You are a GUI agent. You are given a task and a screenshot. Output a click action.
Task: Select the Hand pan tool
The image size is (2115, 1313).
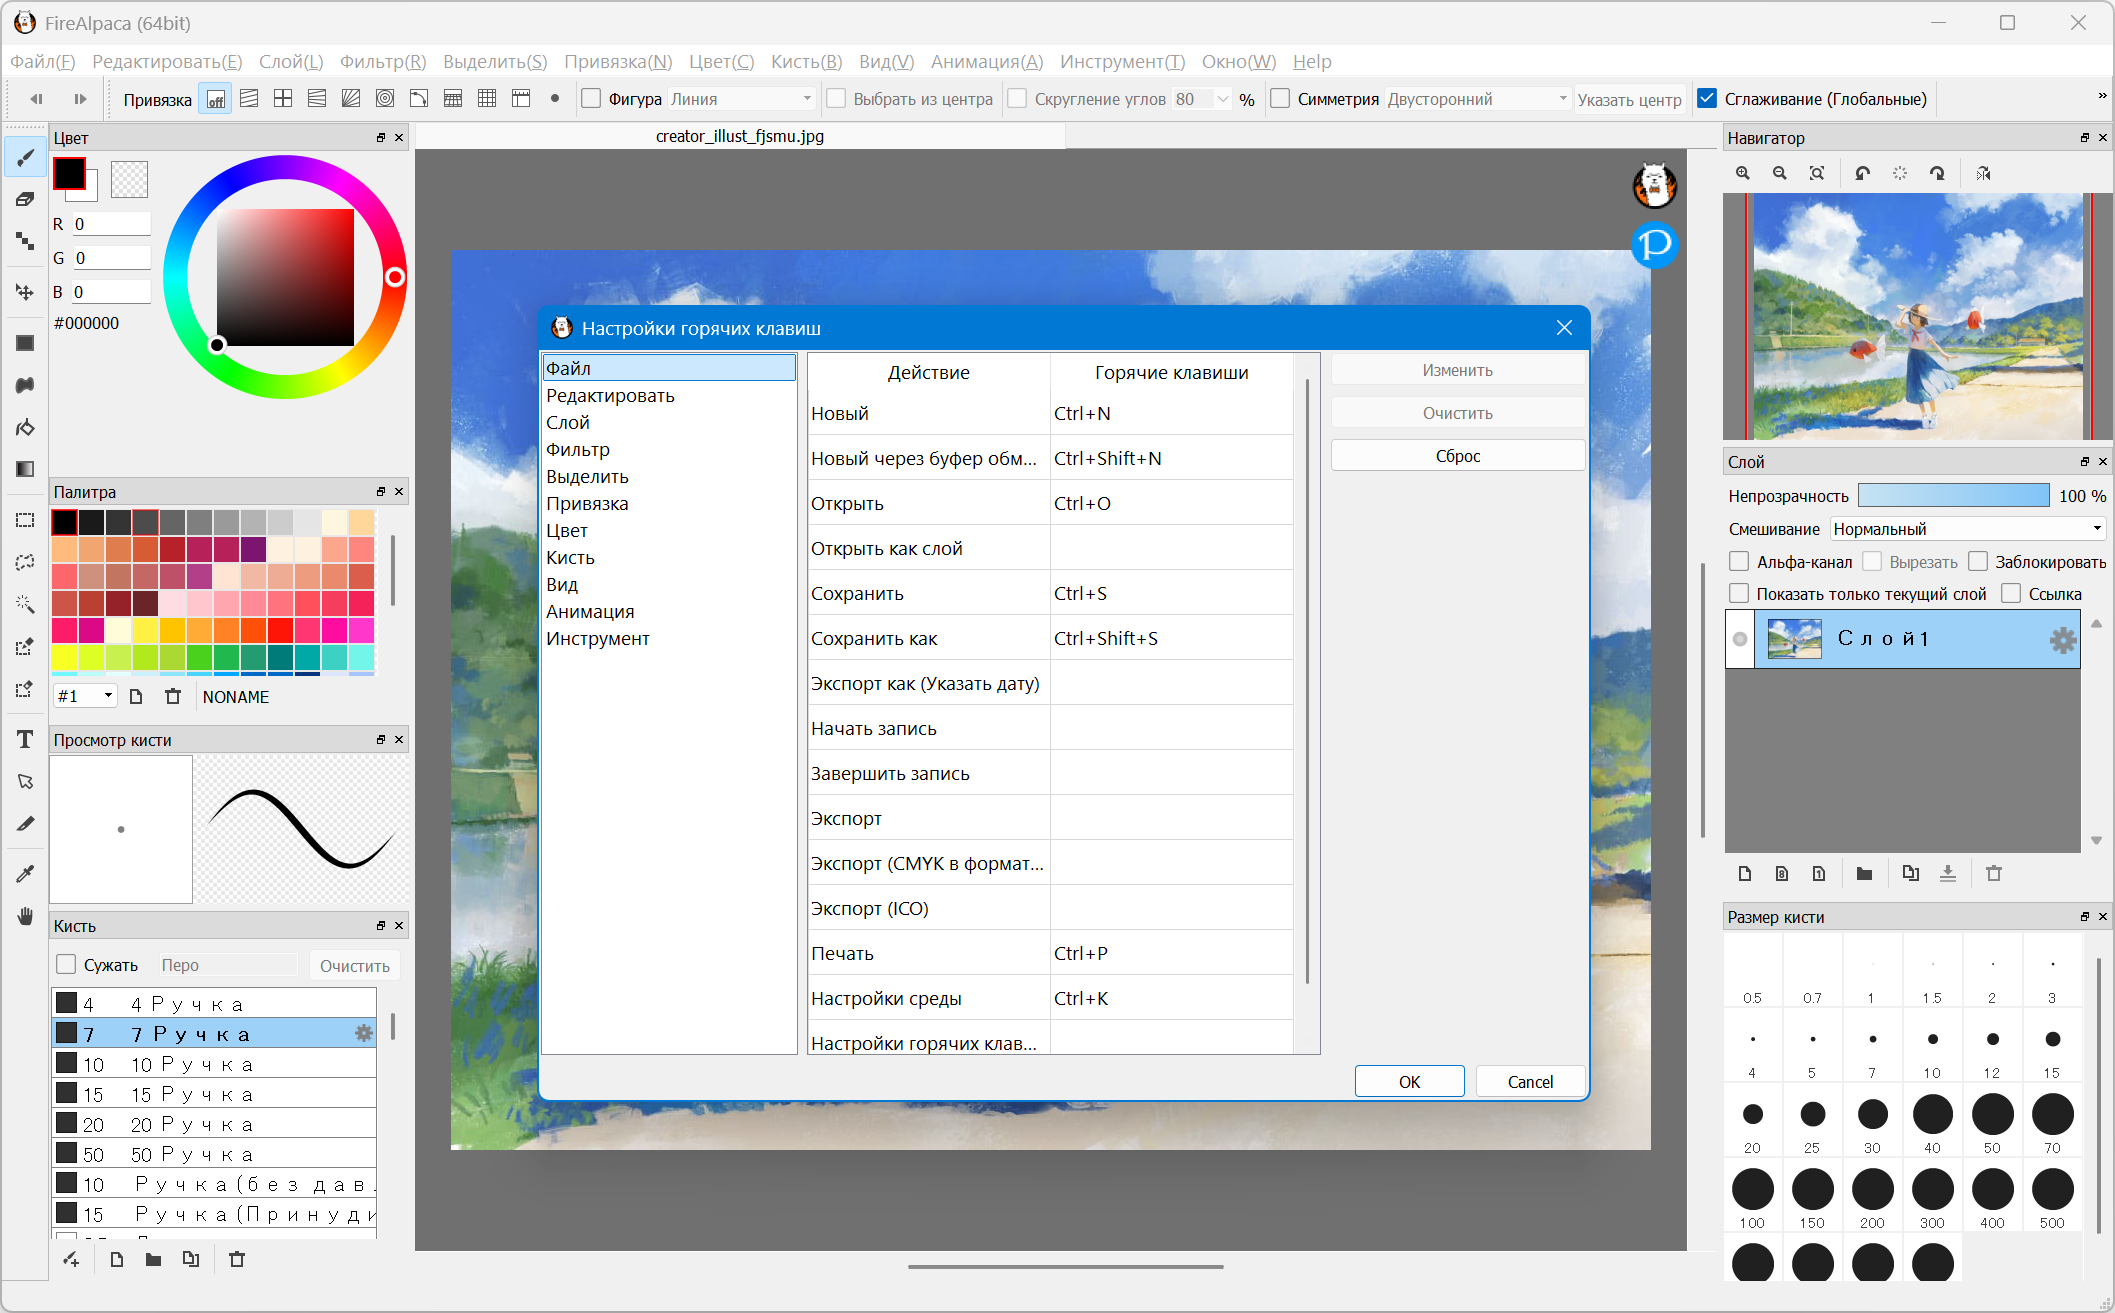click(25, 916)
